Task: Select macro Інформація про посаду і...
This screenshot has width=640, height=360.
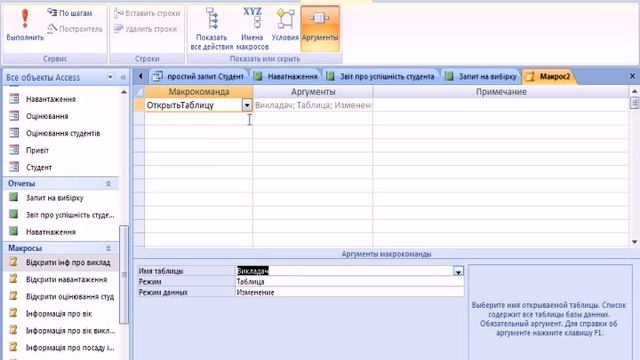Action: click(70, 348)
